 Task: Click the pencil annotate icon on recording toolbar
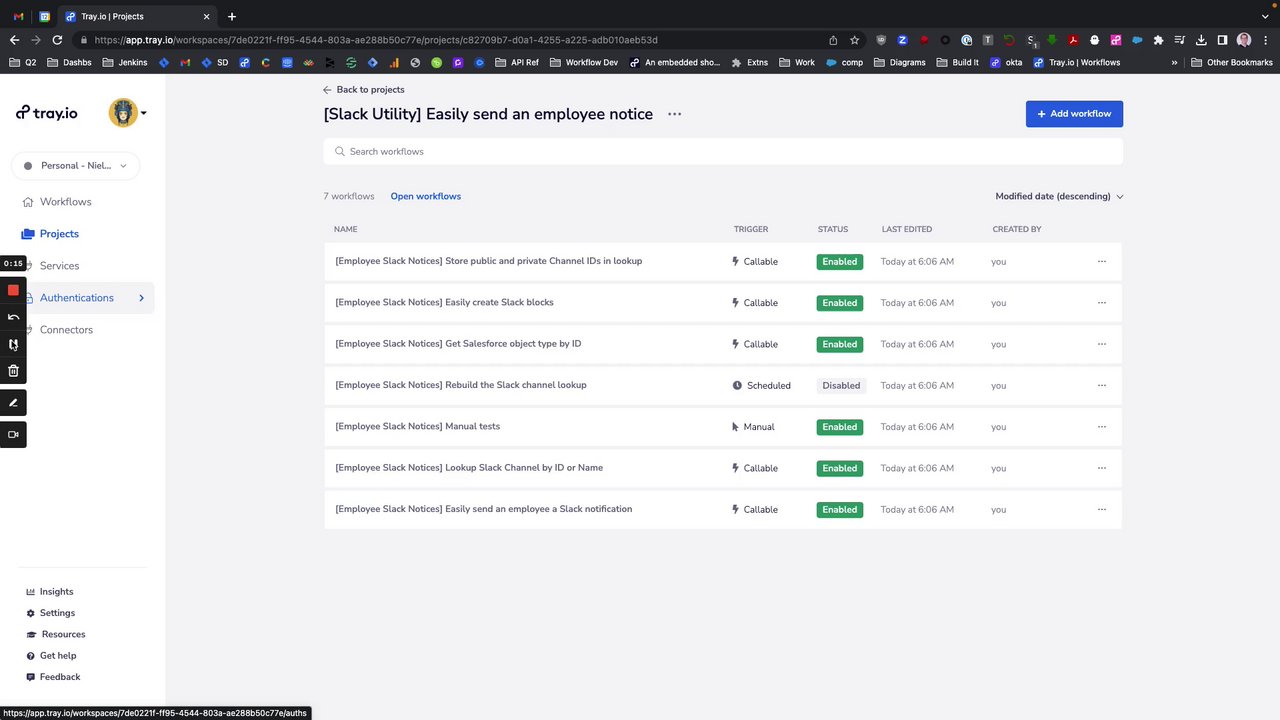[x=13, y=403]
